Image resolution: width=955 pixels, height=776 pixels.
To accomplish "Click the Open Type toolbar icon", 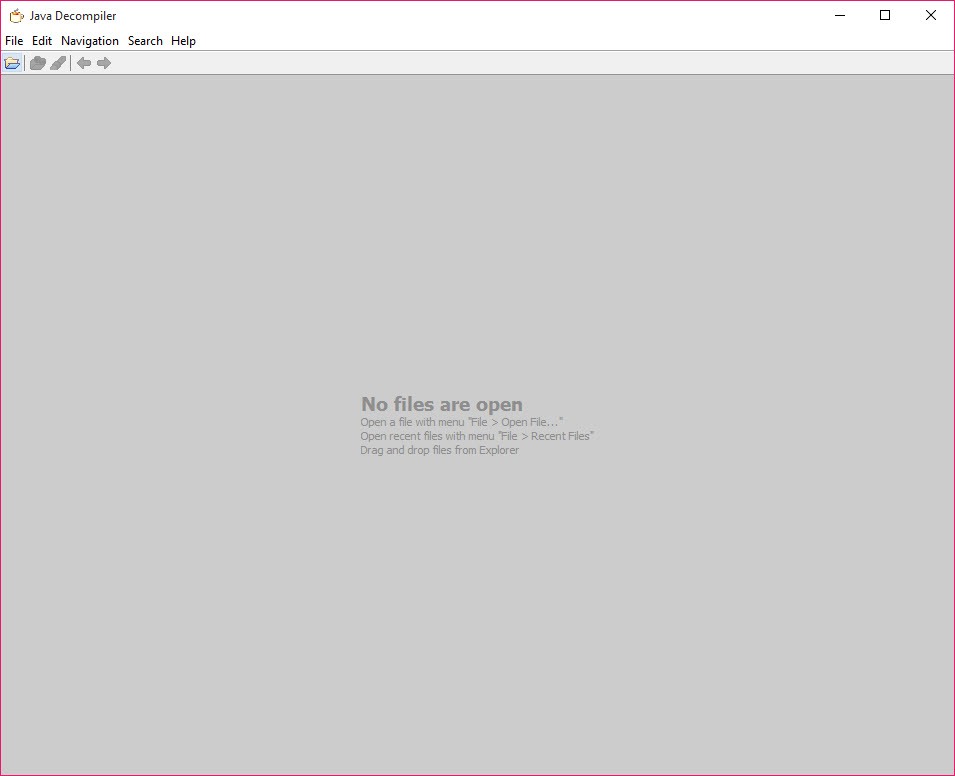I will point(38,63).
